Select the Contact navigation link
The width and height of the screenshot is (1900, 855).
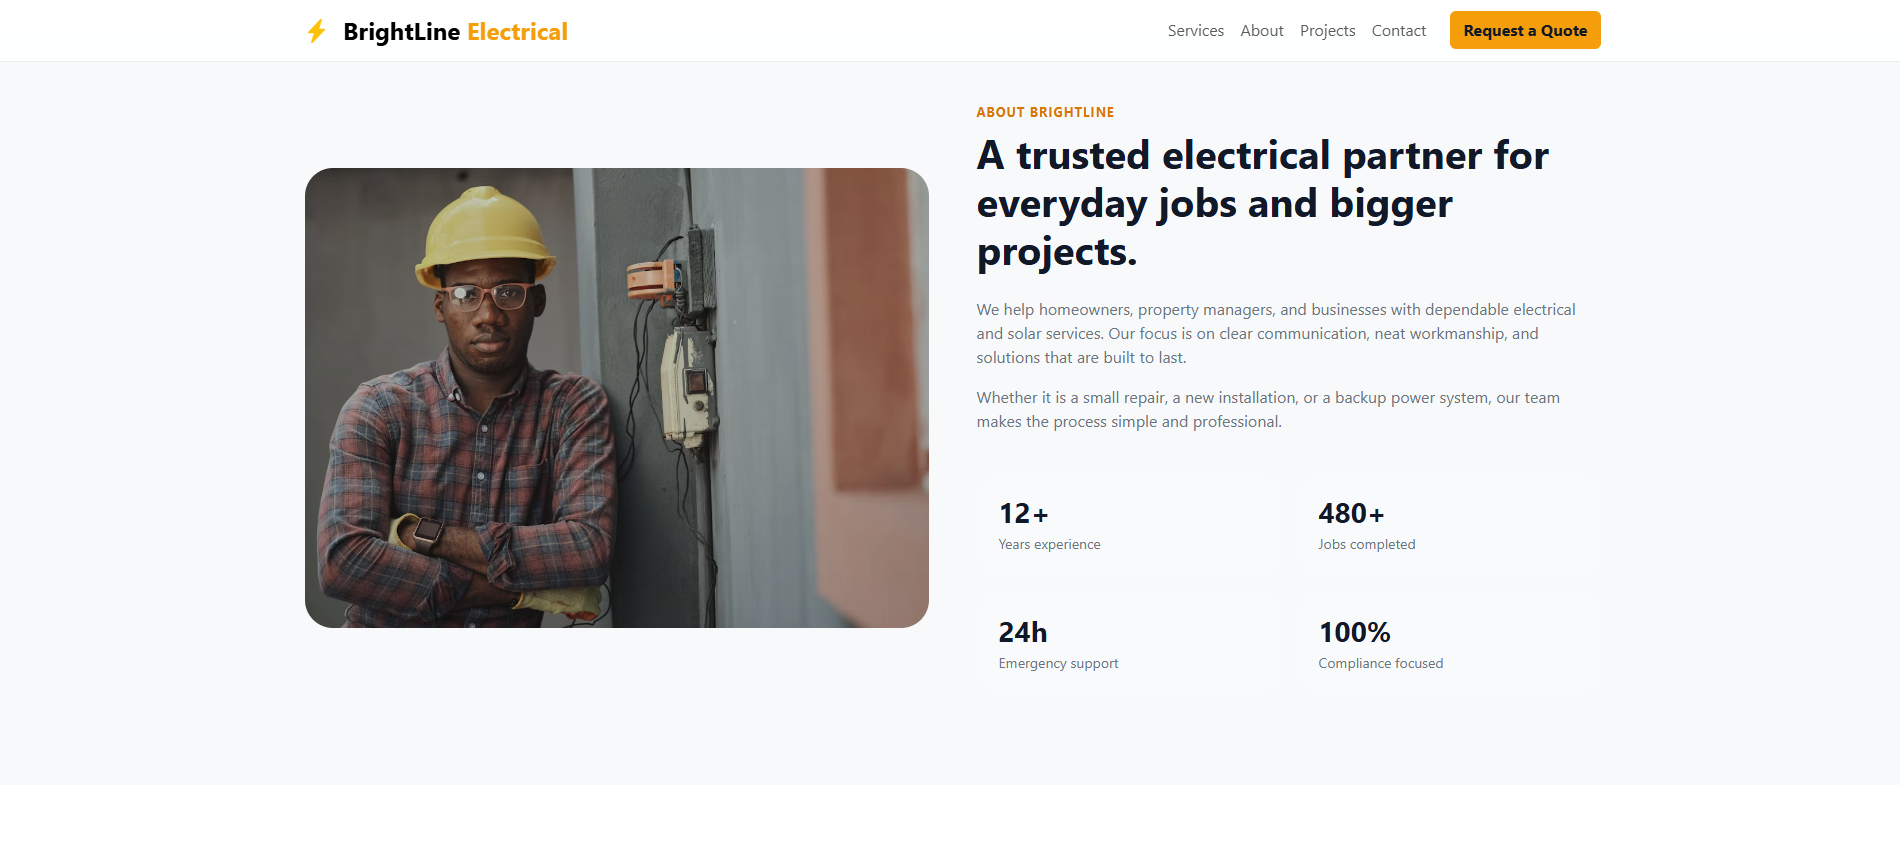click(x=1398, y=31)
